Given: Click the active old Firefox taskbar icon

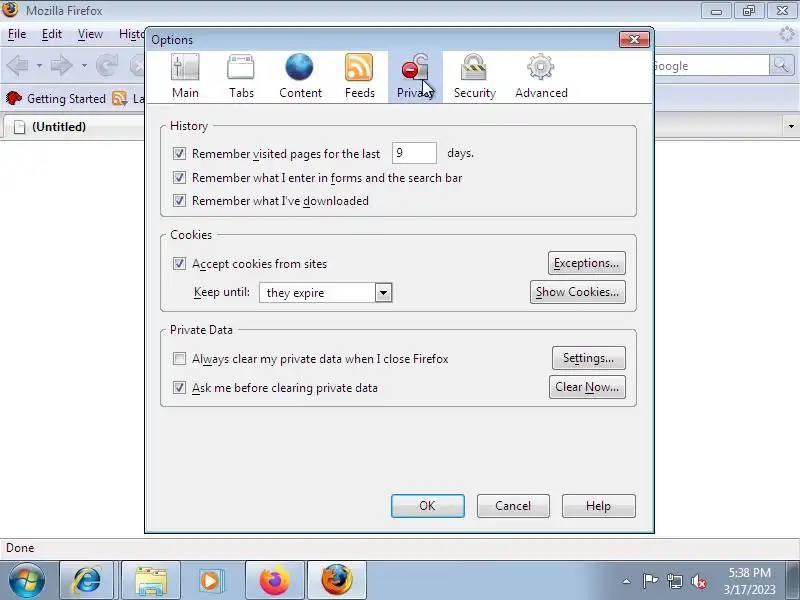Looking at the screenshot, I should (x=337, y=581).
